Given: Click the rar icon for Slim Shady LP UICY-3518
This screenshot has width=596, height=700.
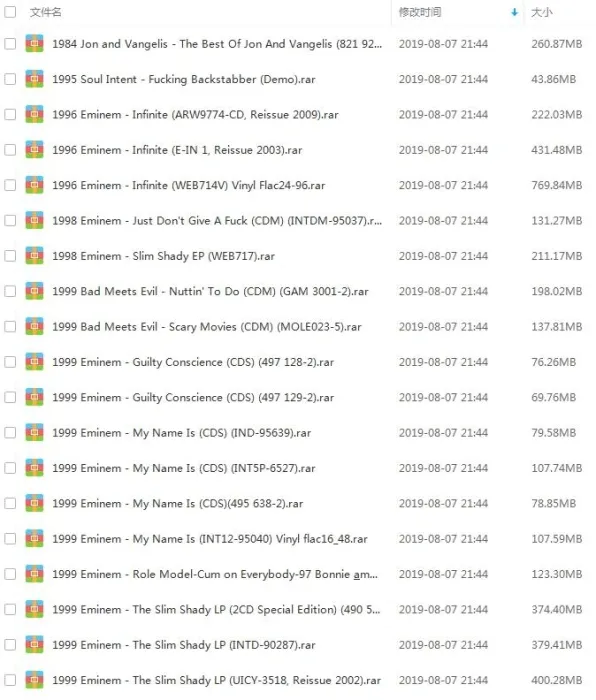Looking at the screenshot, I should point(34,679).
